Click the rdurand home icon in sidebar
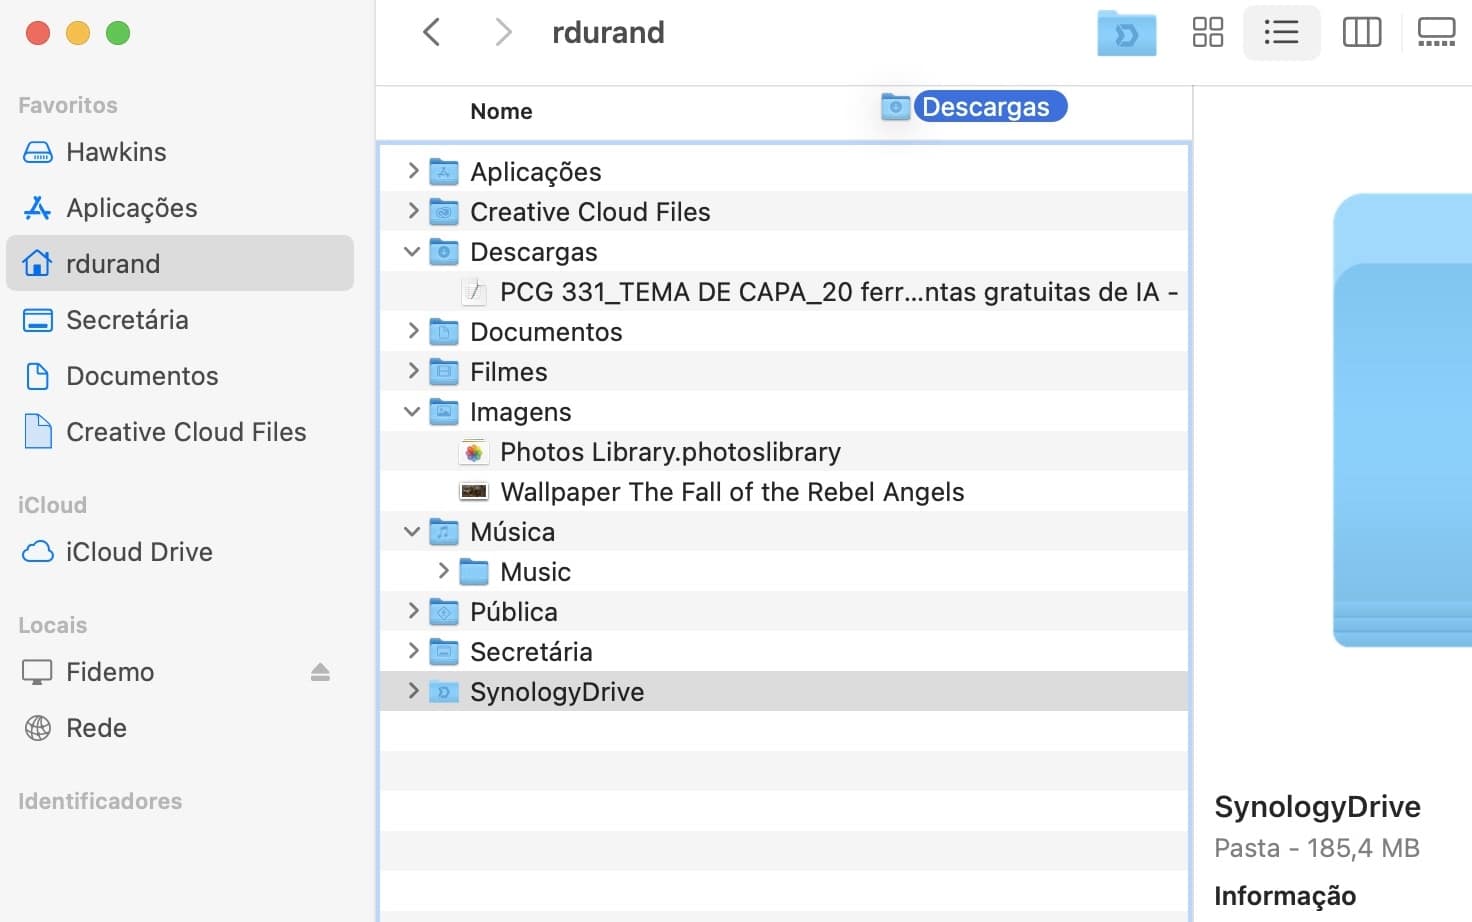 click(37, 264)
